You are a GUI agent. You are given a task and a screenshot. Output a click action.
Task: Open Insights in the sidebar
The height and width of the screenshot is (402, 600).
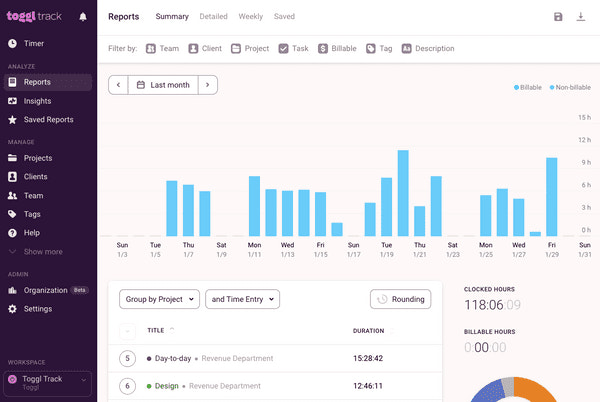point(40,101)
